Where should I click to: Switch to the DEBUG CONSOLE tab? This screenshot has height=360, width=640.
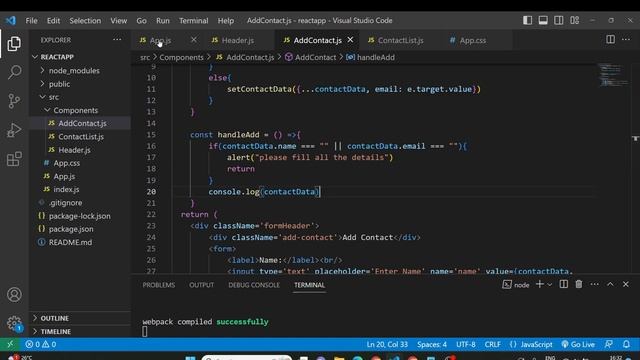pos(254,285)
